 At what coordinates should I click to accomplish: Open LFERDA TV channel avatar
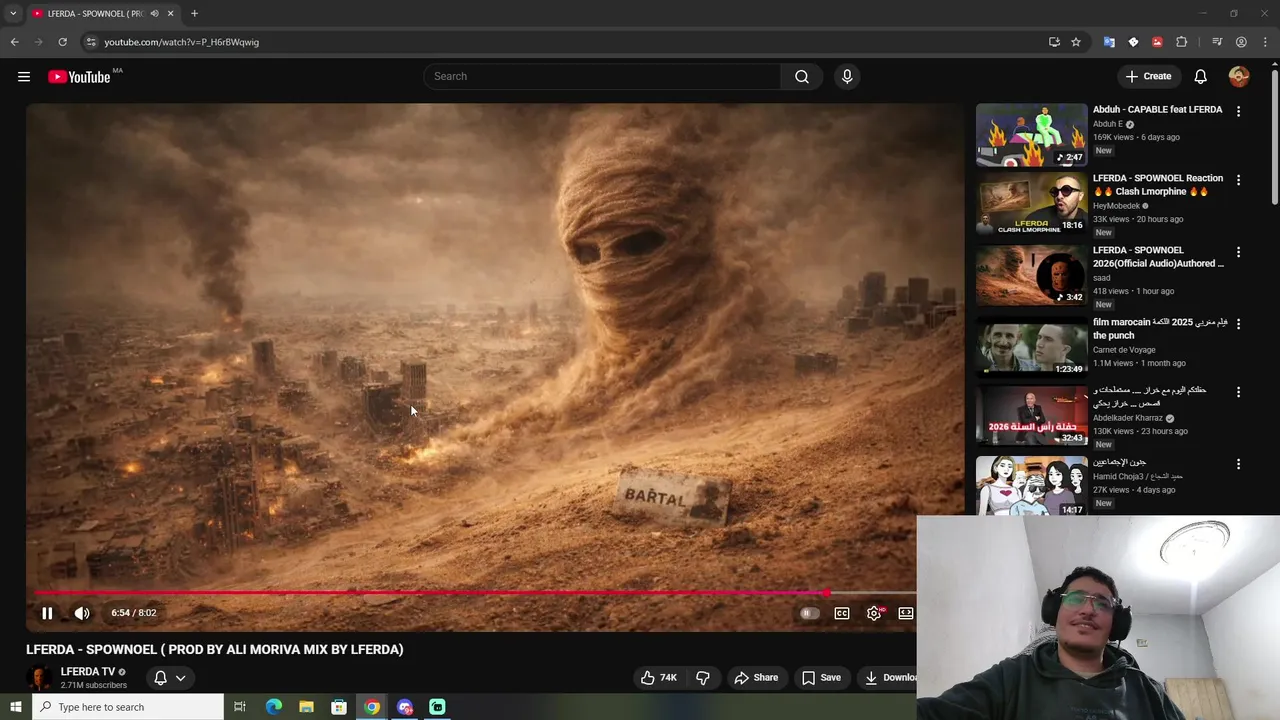pyautogui.click(x=39, y=678)
